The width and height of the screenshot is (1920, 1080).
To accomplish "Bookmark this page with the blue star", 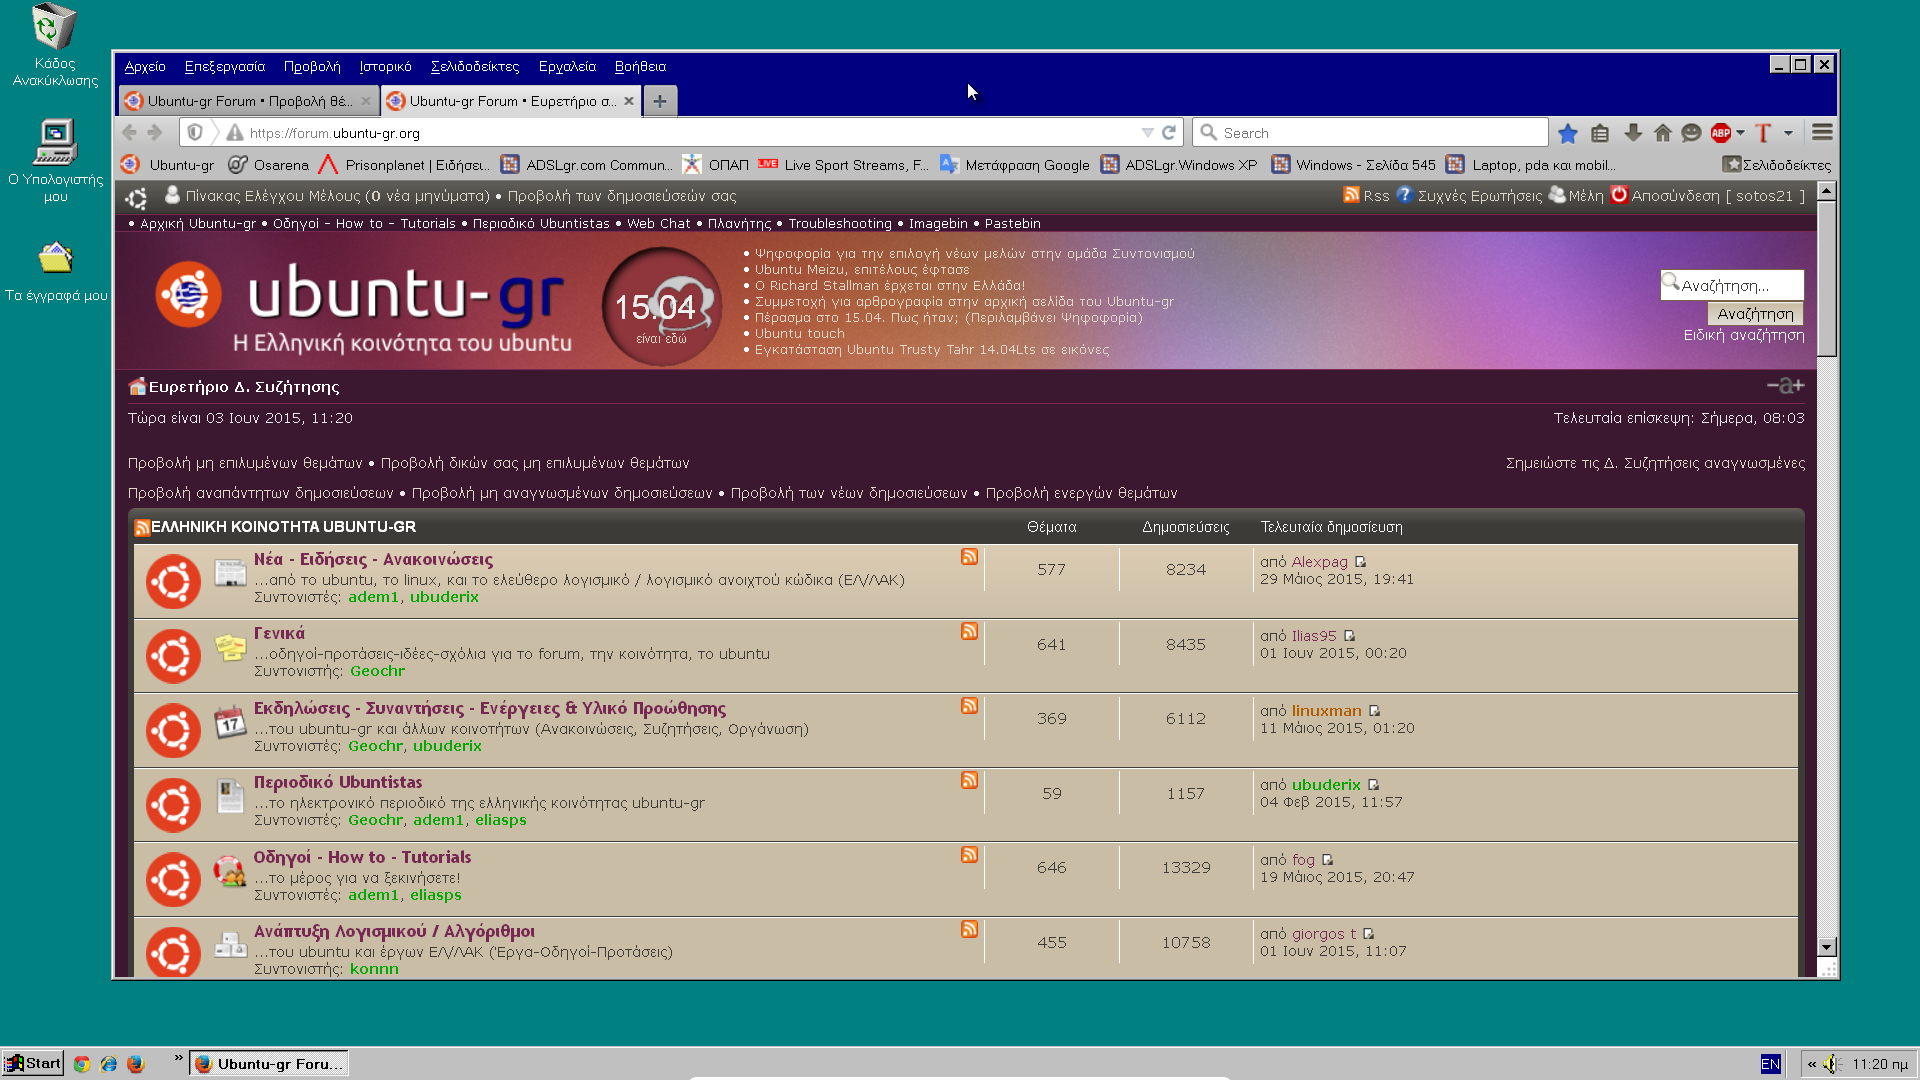I will click(x=1567, y=133).
